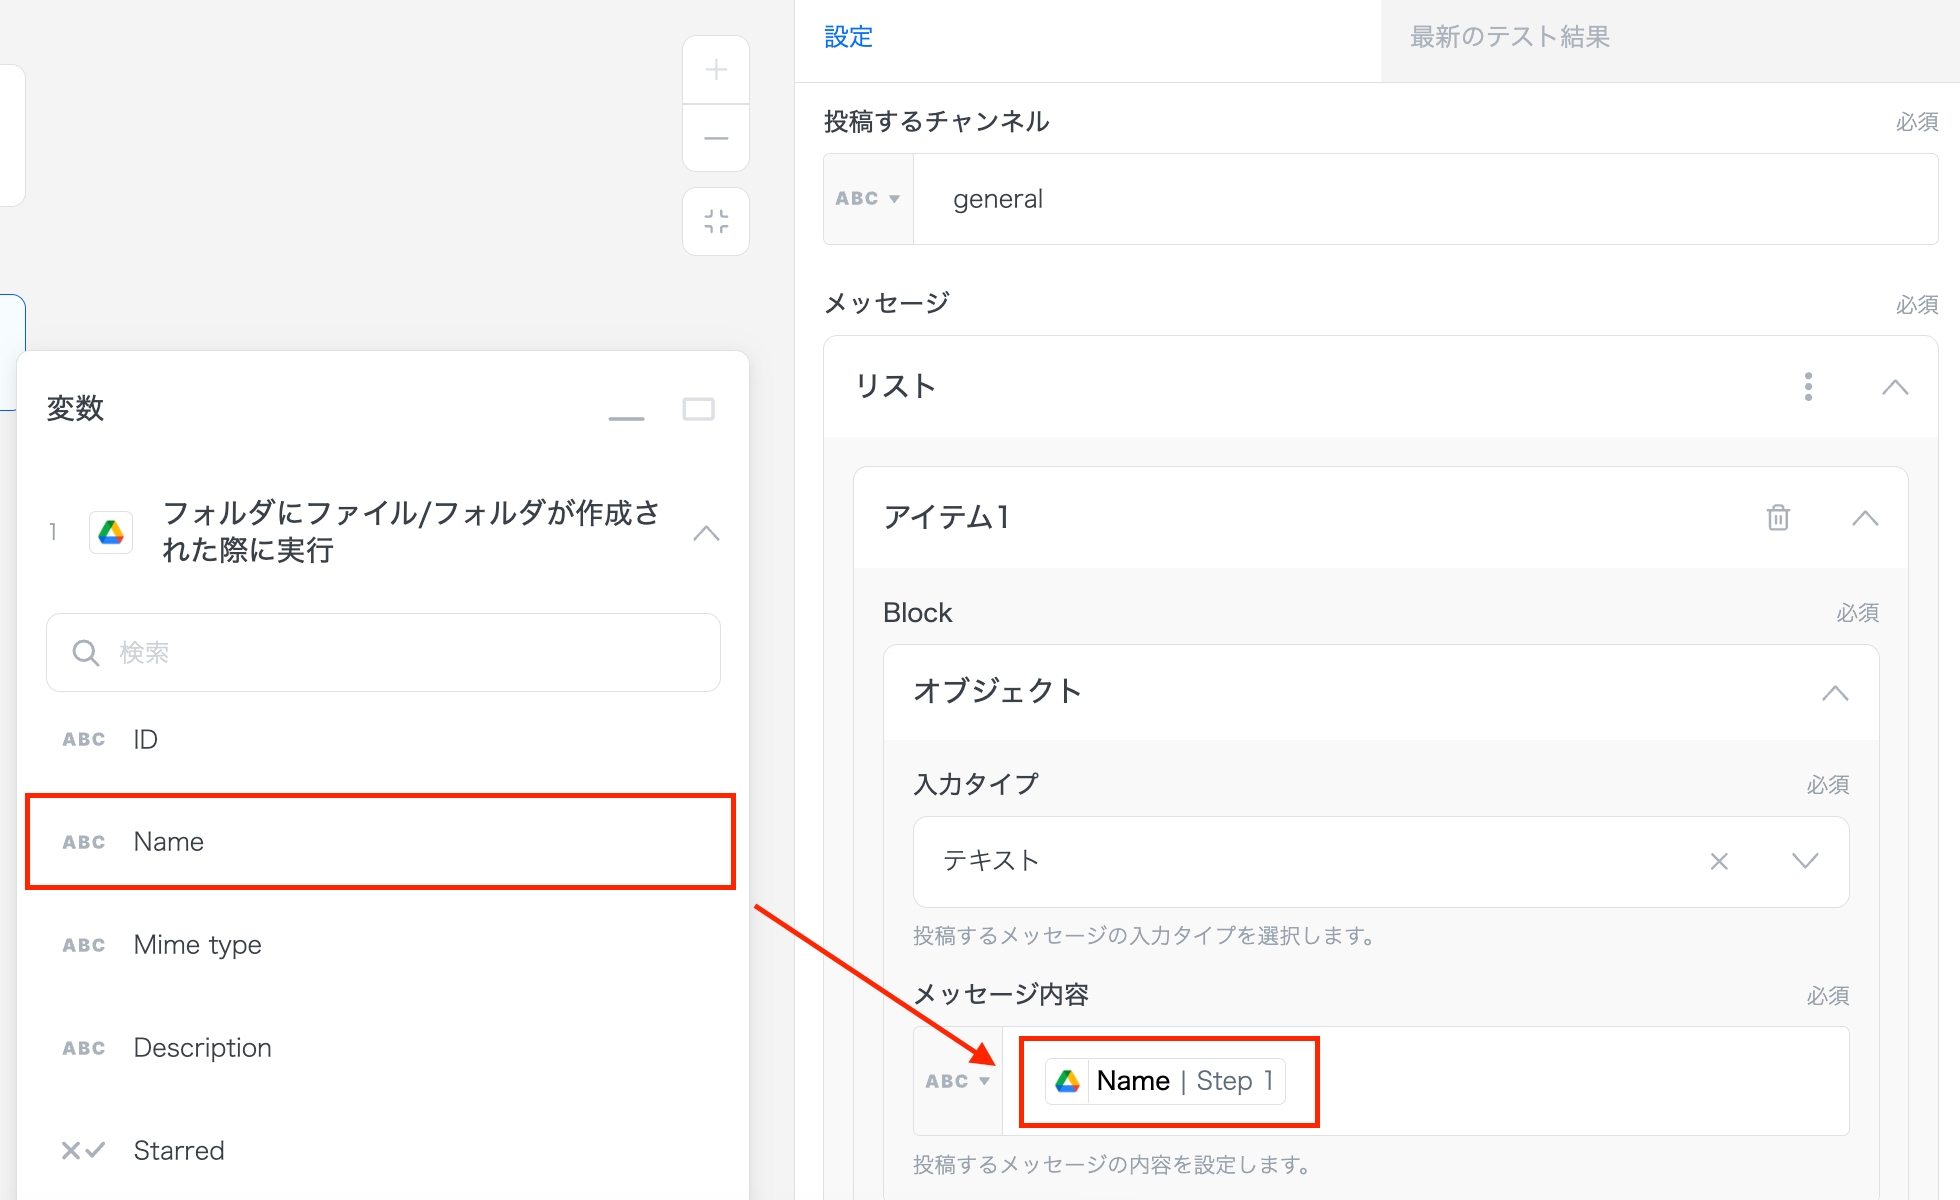The width and height of the screenshot is (1960, 1200).
Task: Delete アイテム1 with trash icon
Action: [x=1778, y=518]
